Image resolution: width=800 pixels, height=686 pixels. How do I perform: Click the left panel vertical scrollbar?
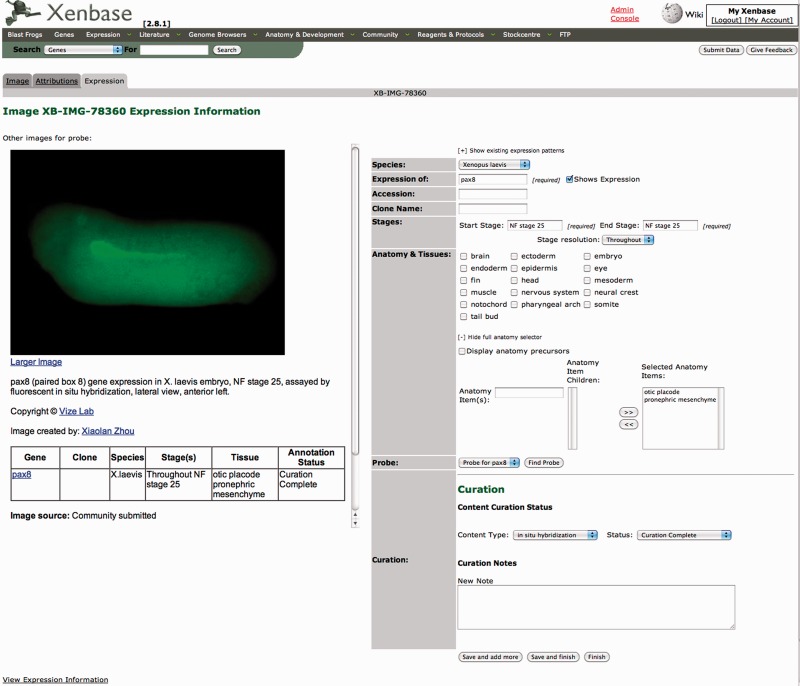coord(354,330)
